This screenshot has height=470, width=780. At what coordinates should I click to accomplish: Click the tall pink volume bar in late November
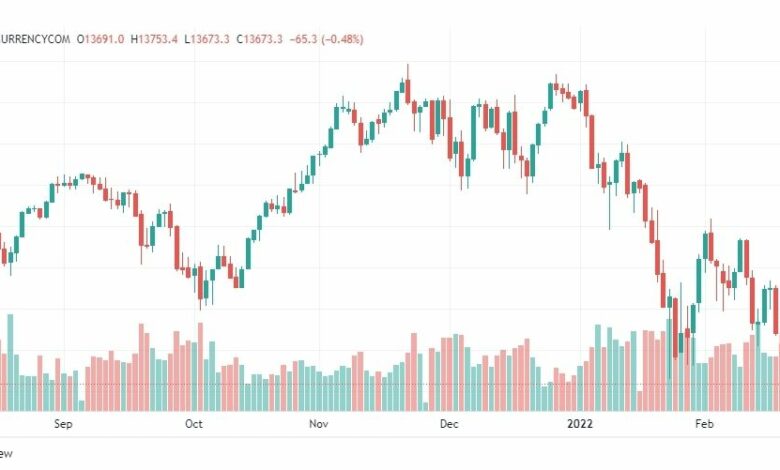tap(414, 372)
